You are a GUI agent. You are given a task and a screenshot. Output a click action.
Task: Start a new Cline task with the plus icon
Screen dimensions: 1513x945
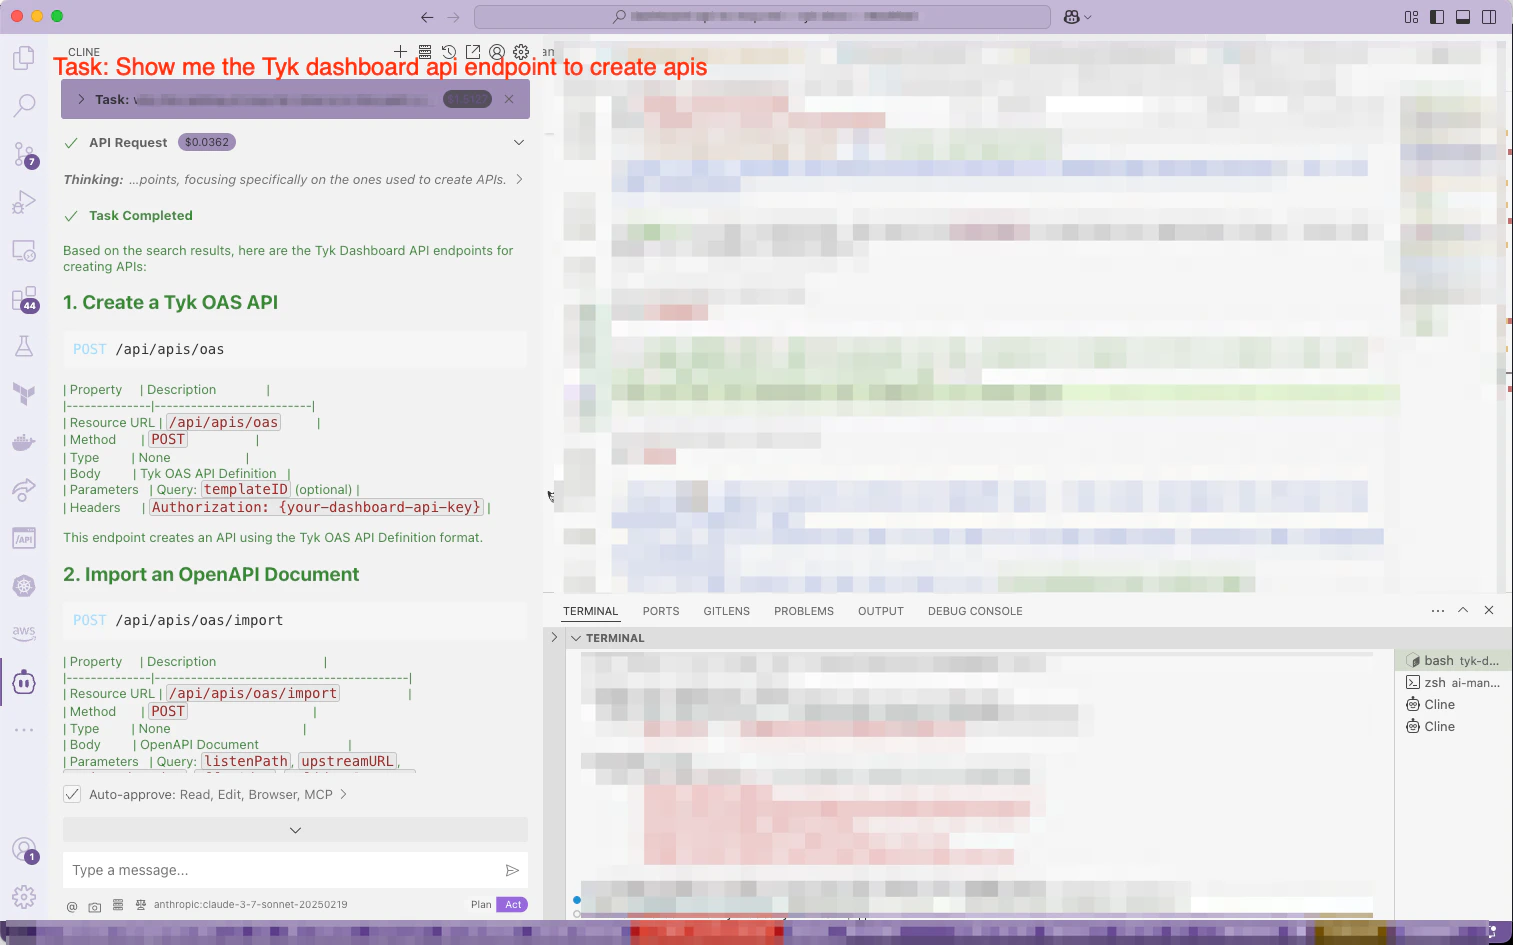point(400,51)
